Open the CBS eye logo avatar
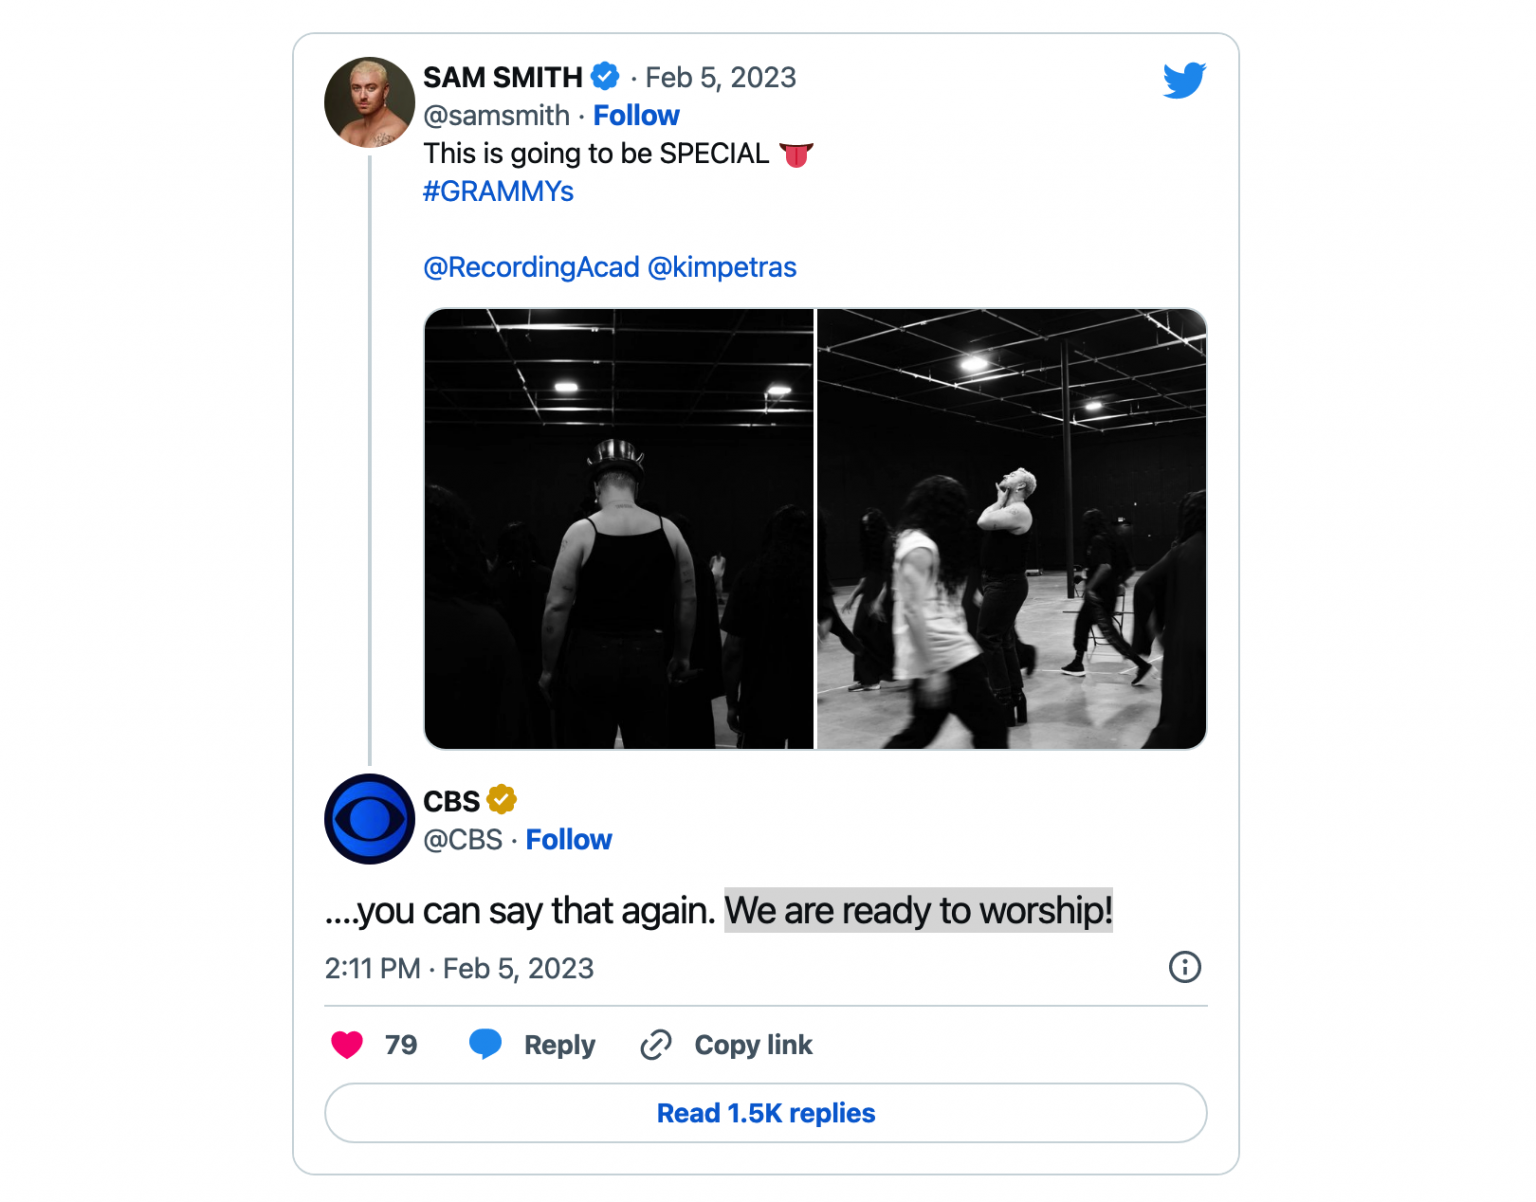 point(369,819)
